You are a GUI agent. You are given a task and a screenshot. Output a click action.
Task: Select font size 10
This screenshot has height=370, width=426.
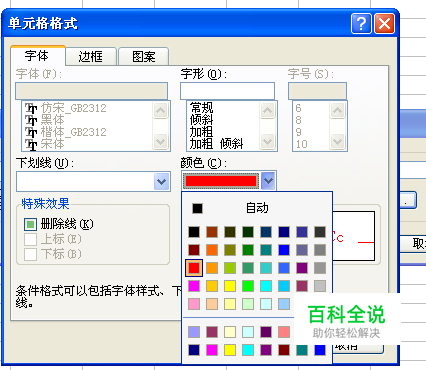[x=301, y=144]
